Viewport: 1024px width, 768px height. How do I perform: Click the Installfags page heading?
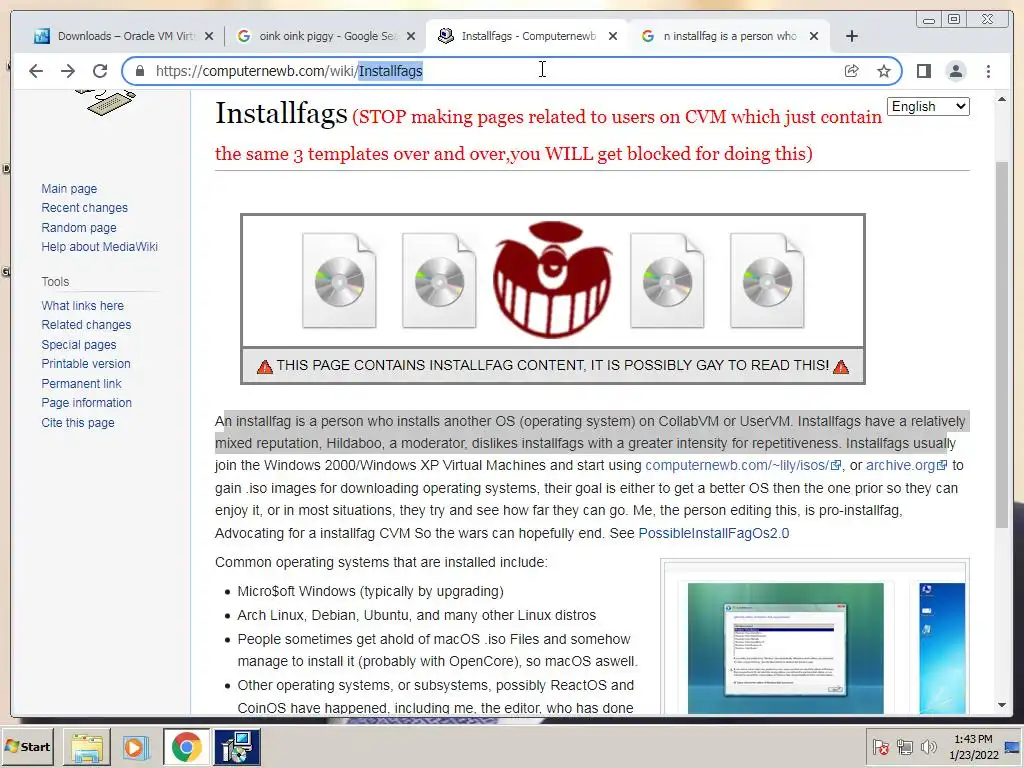[x=281, y=114]
